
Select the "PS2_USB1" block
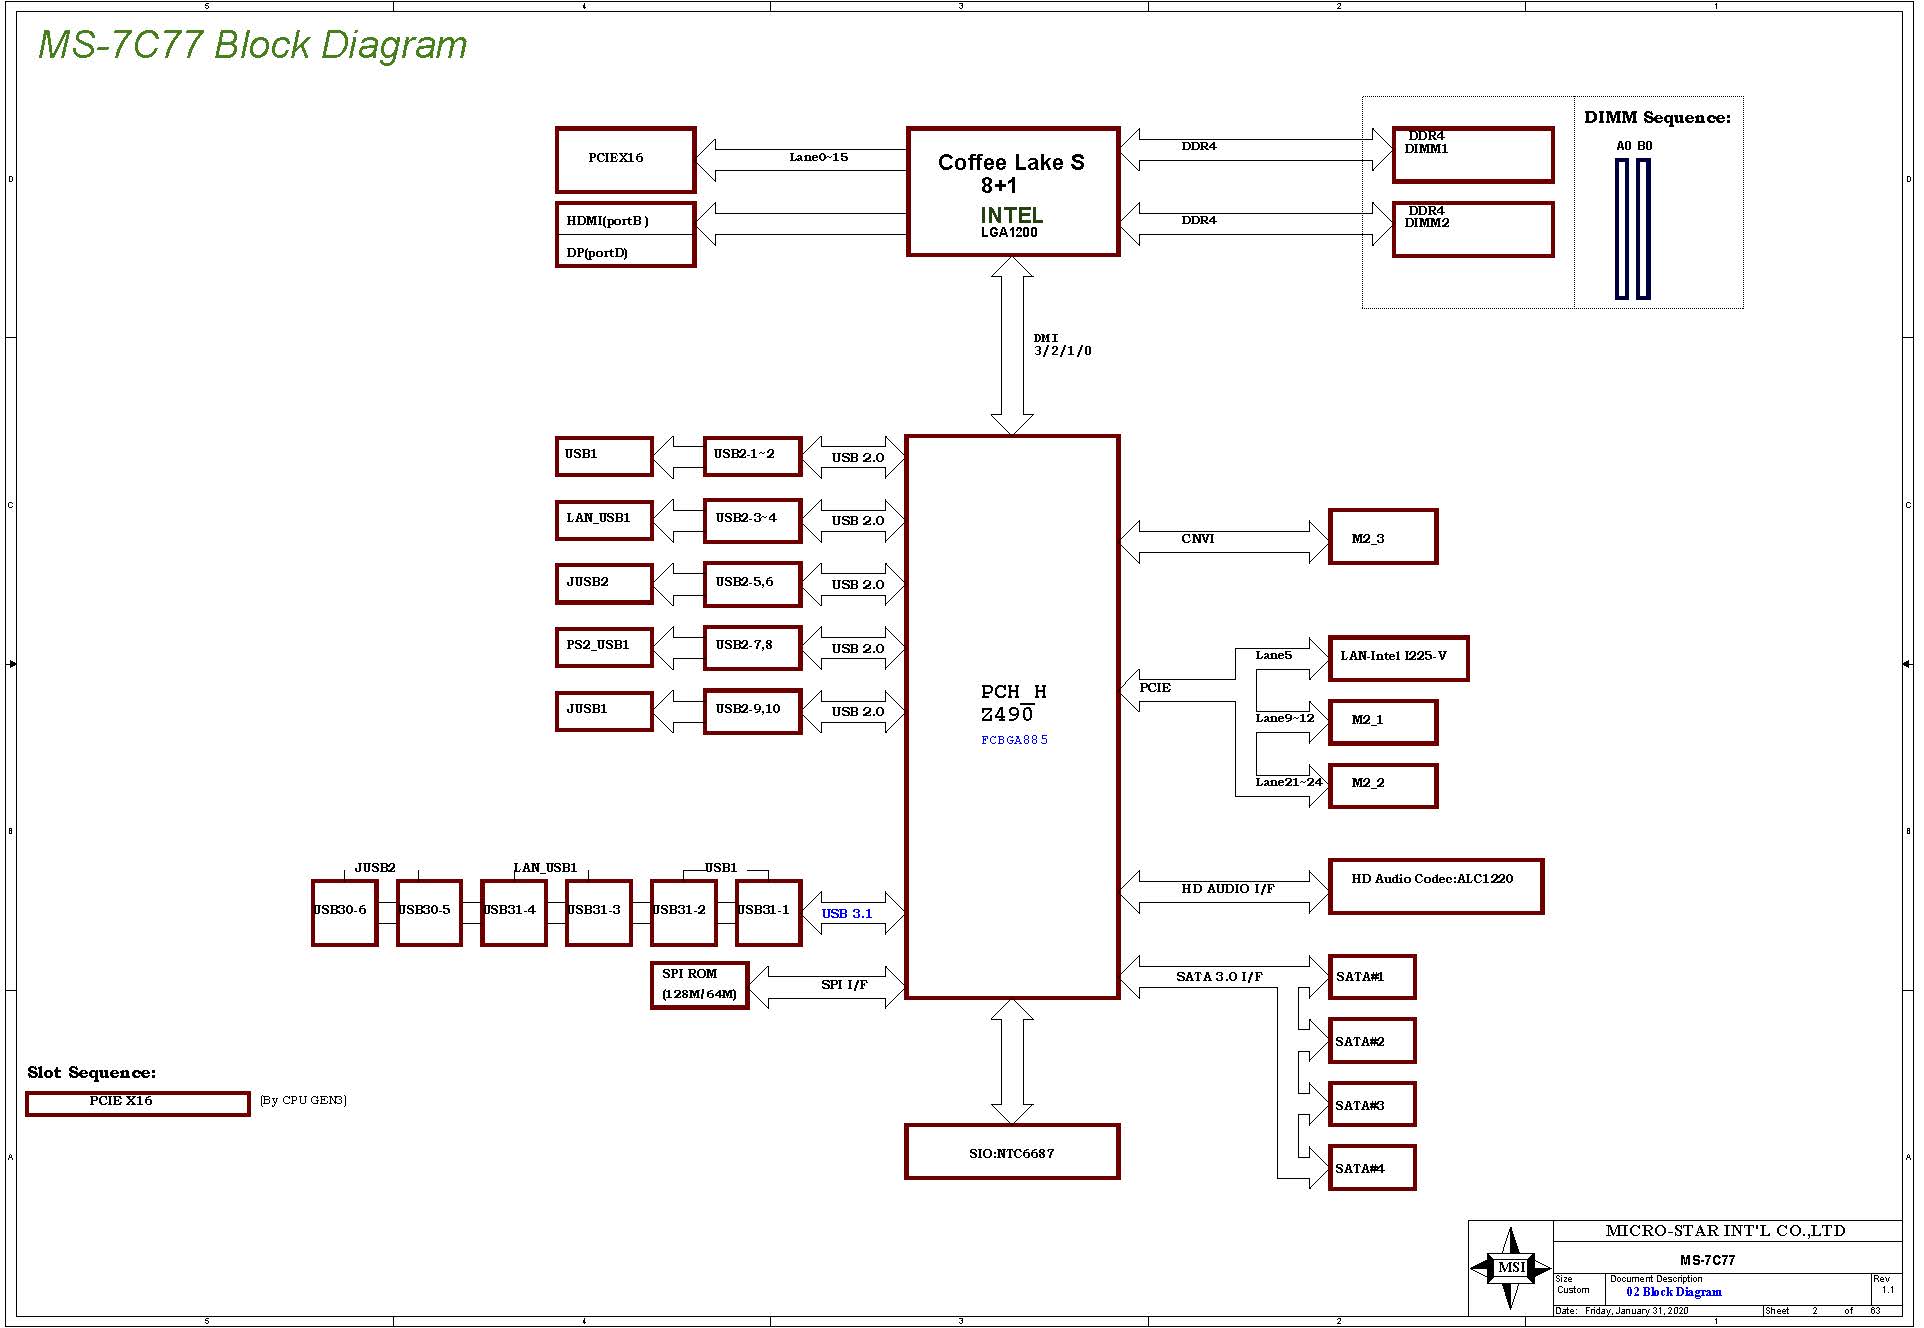(x=604, y=647)
